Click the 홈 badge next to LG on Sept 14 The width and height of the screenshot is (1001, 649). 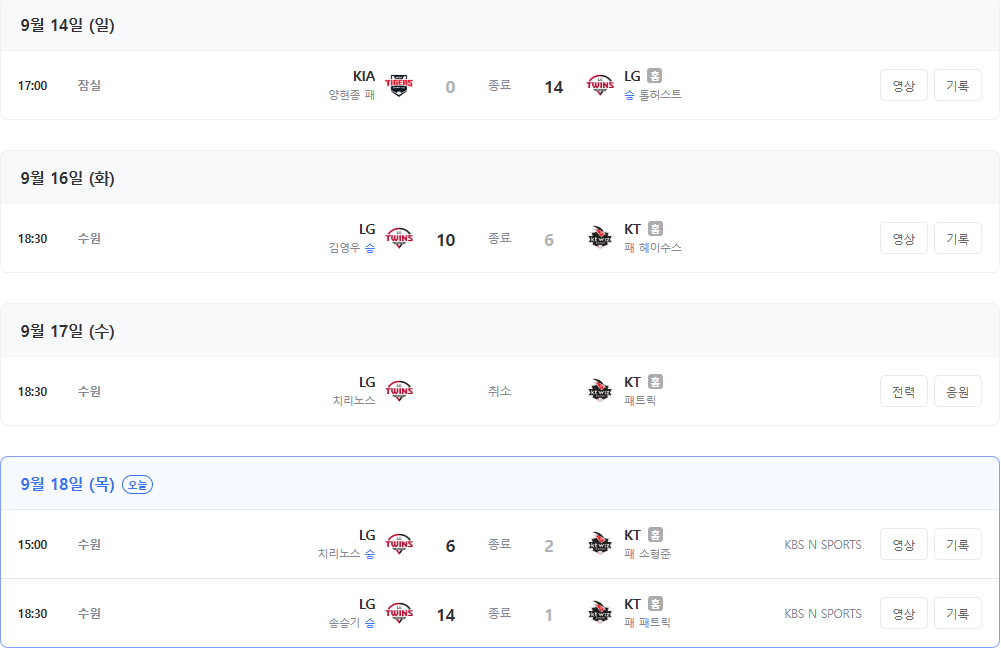(654, 76)
